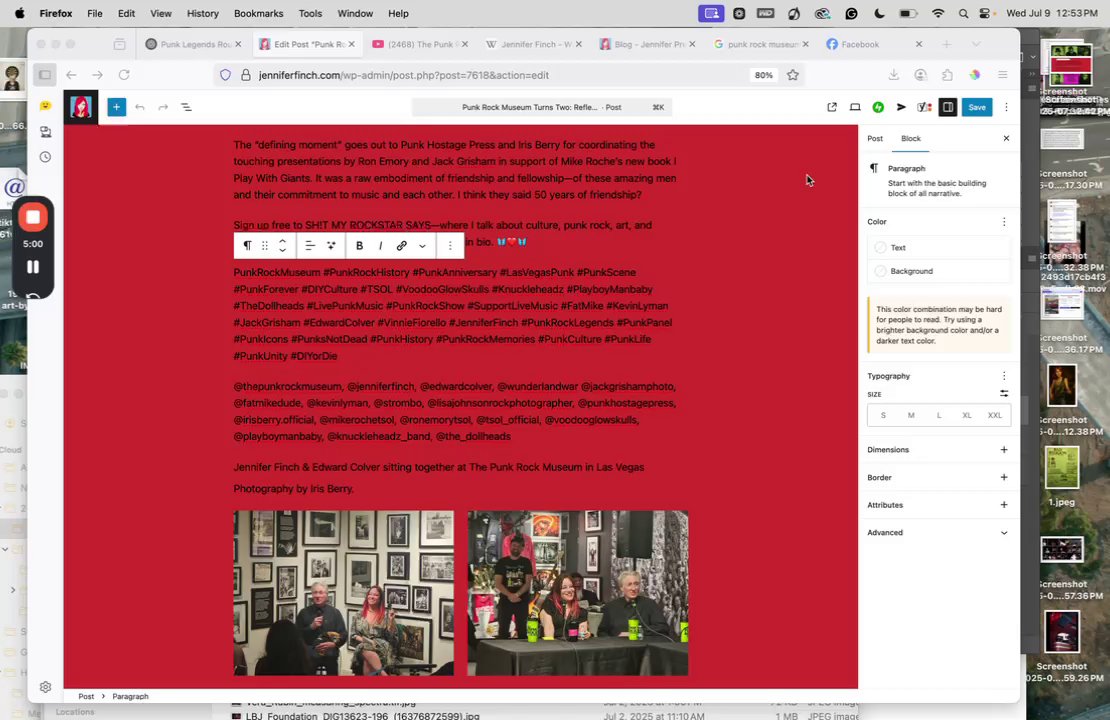
Task: Open Typography options menu
Action: pos(1003,376)
